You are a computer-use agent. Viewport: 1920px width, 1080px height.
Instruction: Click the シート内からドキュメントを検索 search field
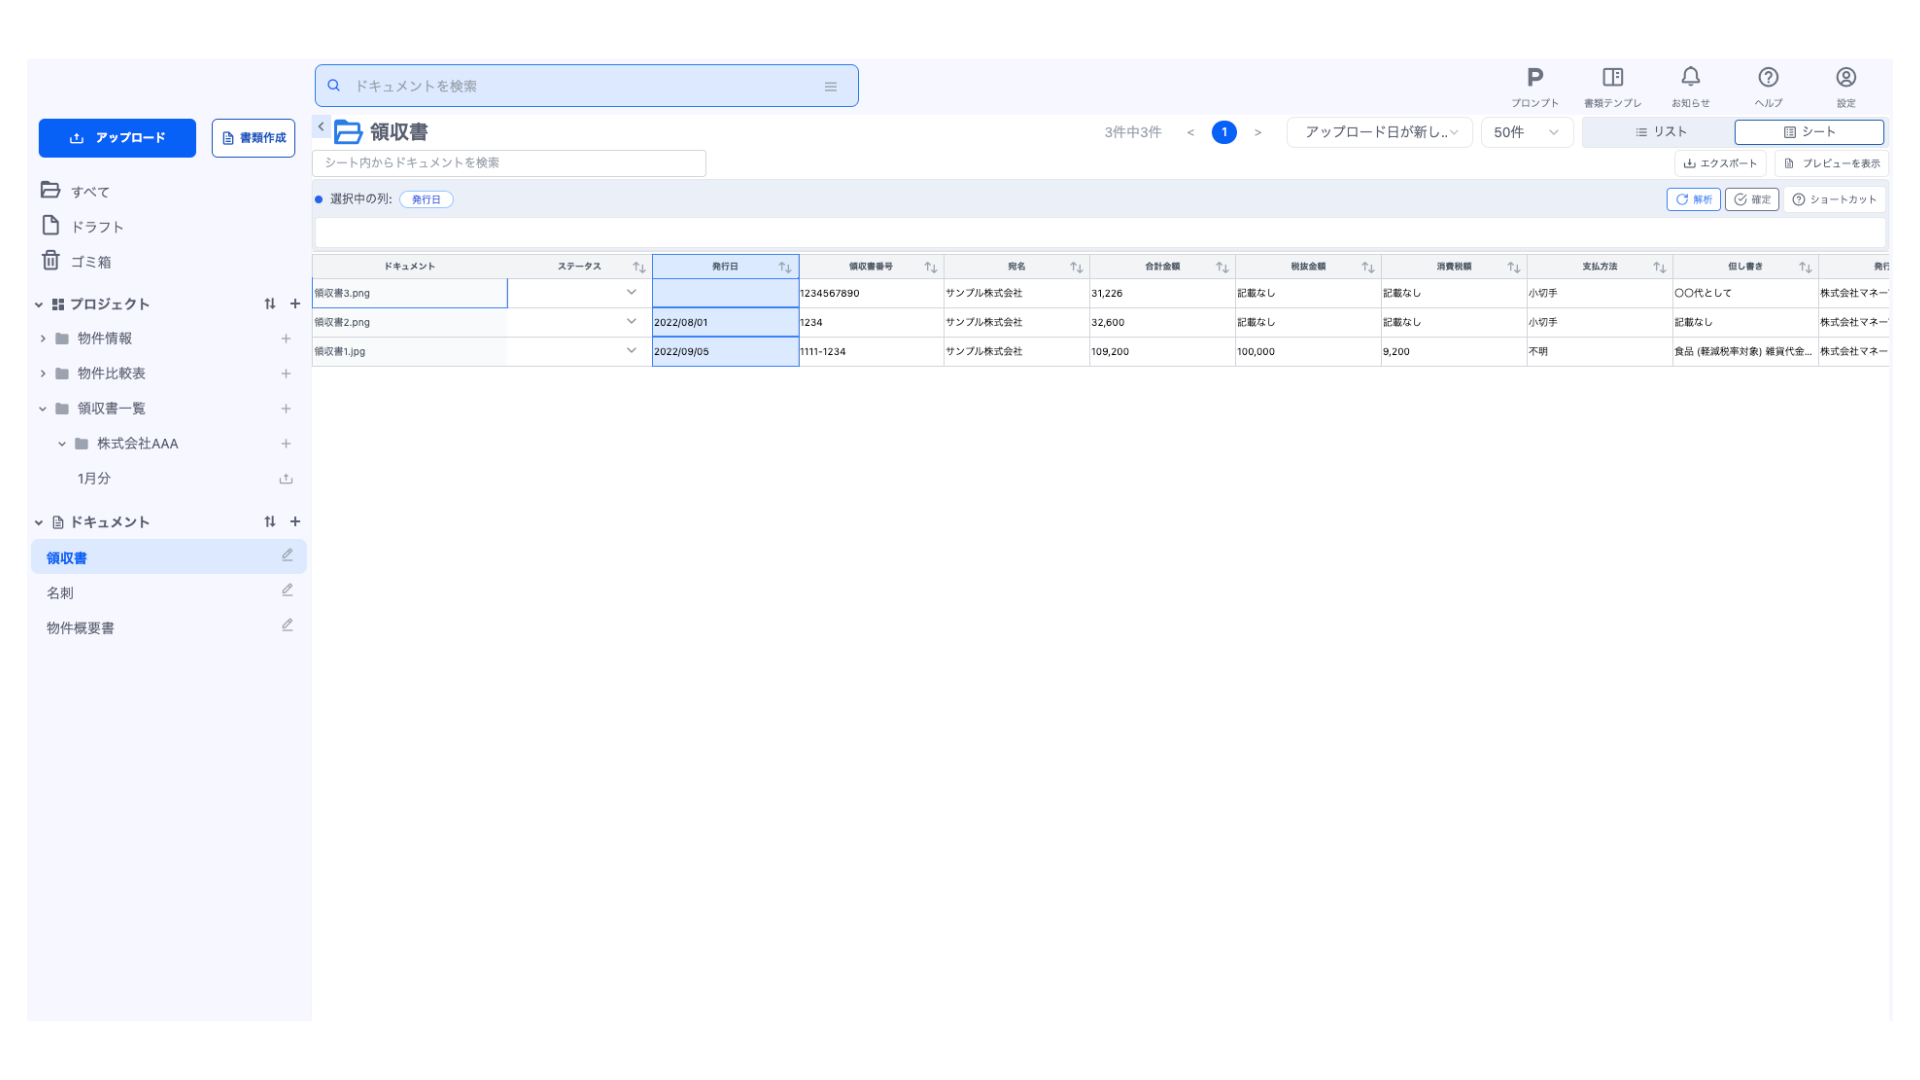pos(509,163)
